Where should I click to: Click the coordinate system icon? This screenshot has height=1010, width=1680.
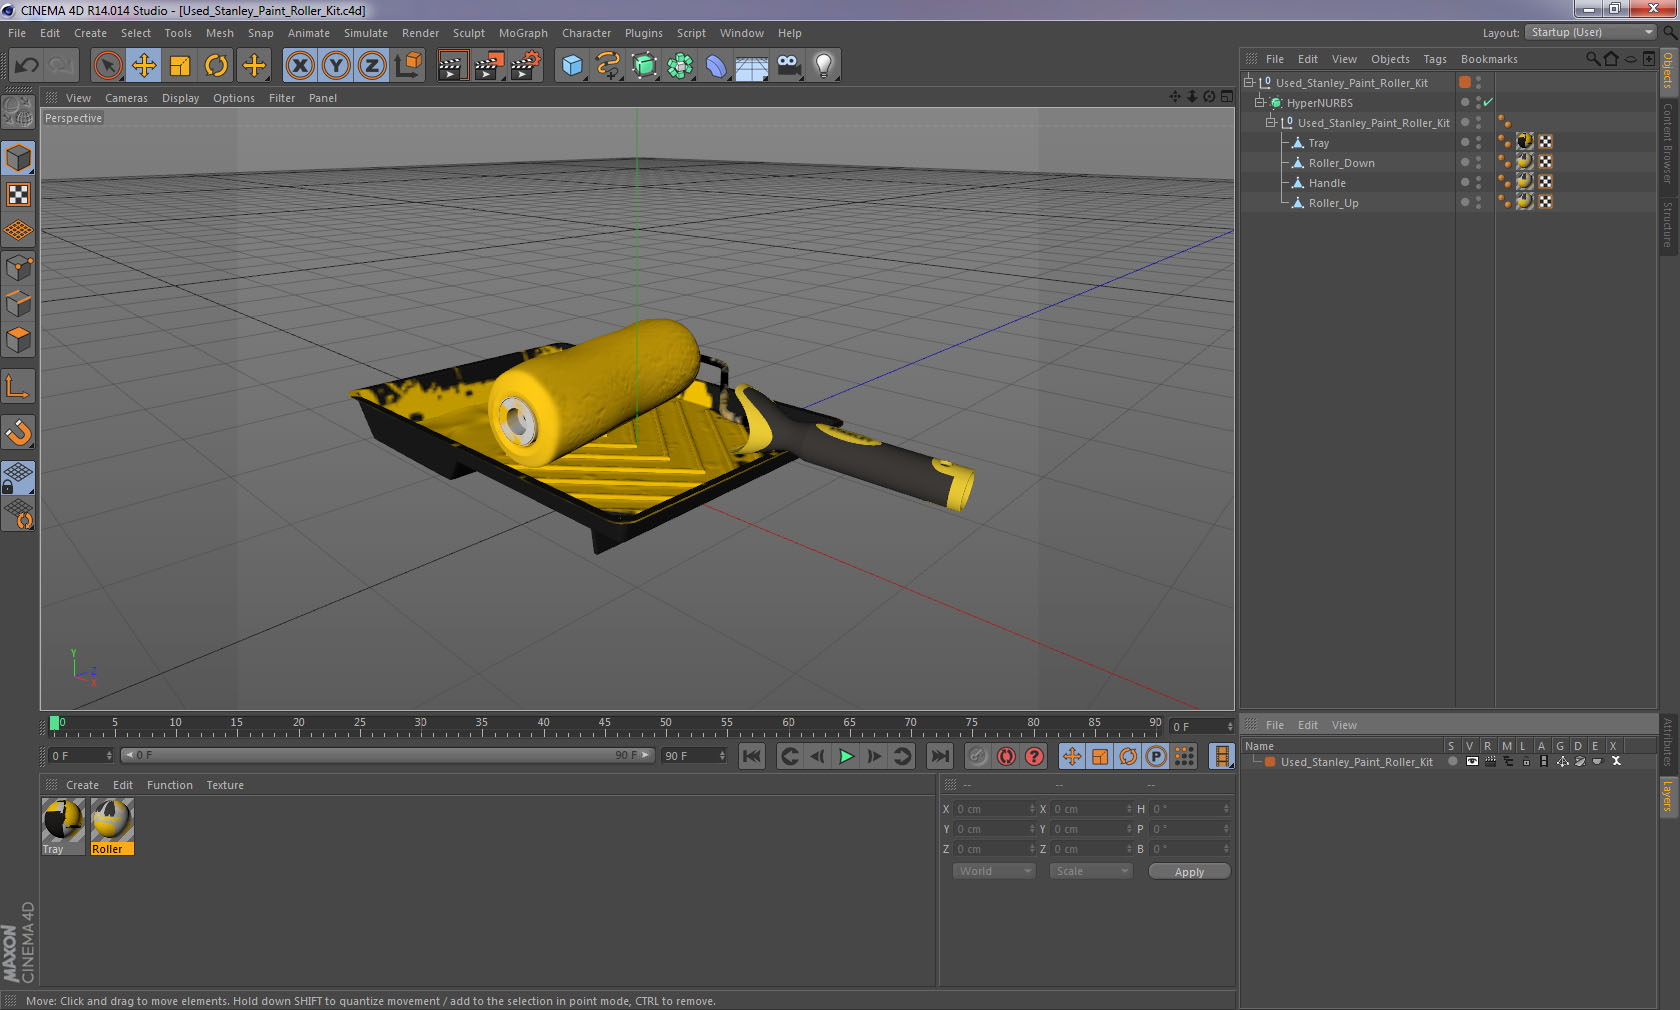click(408, 66)
